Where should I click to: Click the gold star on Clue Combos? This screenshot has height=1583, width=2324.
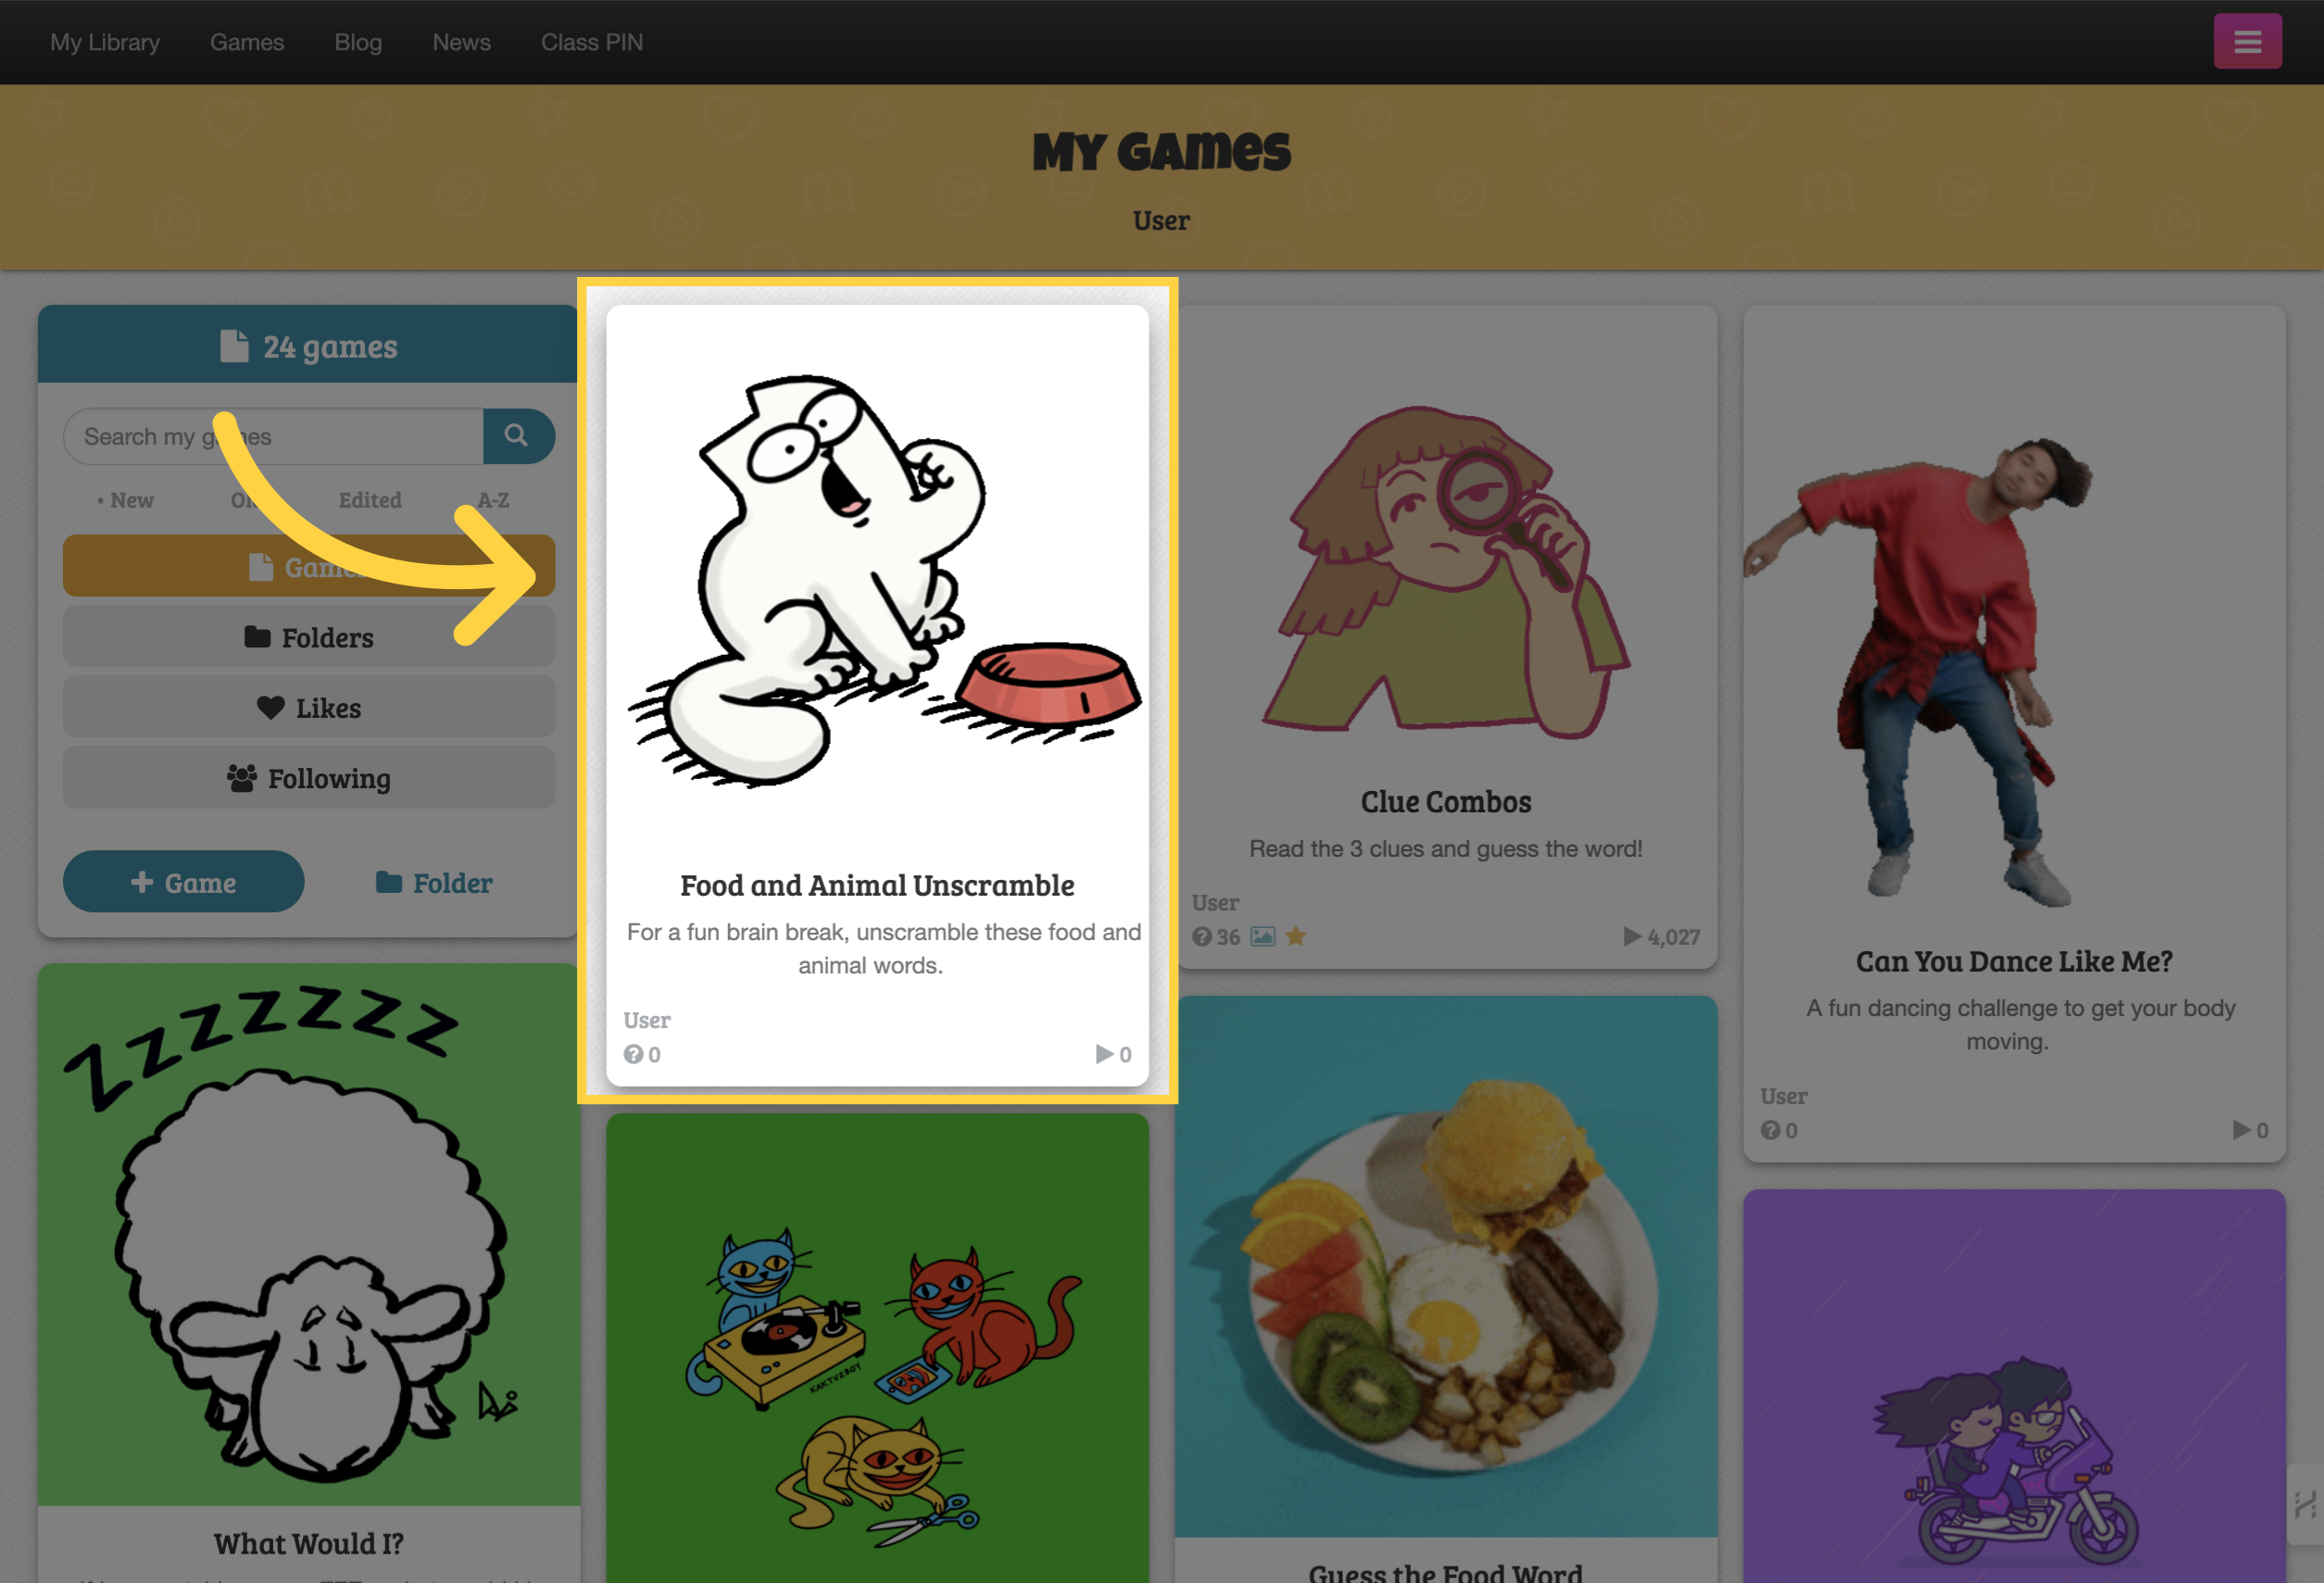pos(1296,937)
